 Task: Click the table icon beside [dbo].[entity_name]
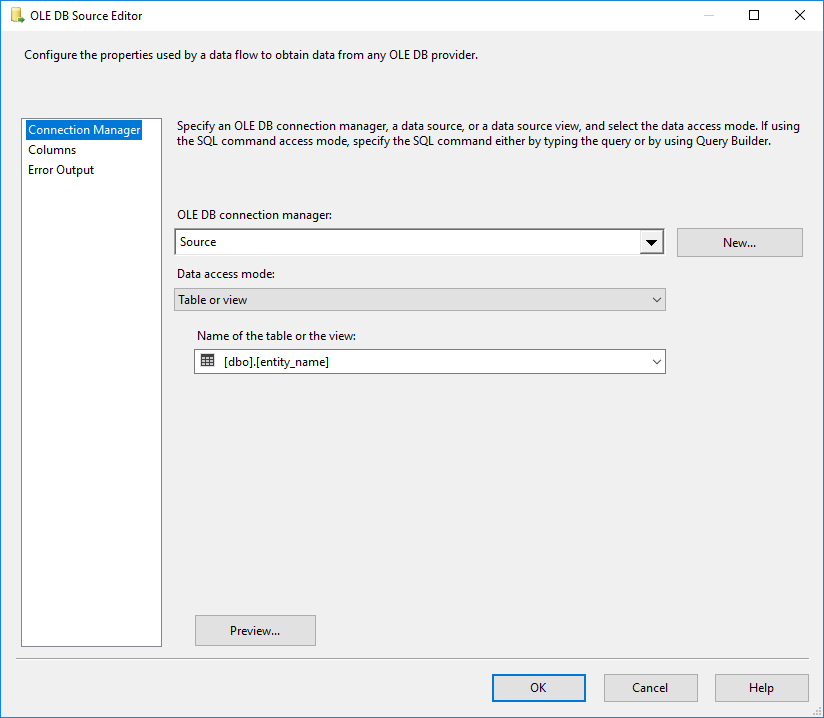click(x=208, y=361)
